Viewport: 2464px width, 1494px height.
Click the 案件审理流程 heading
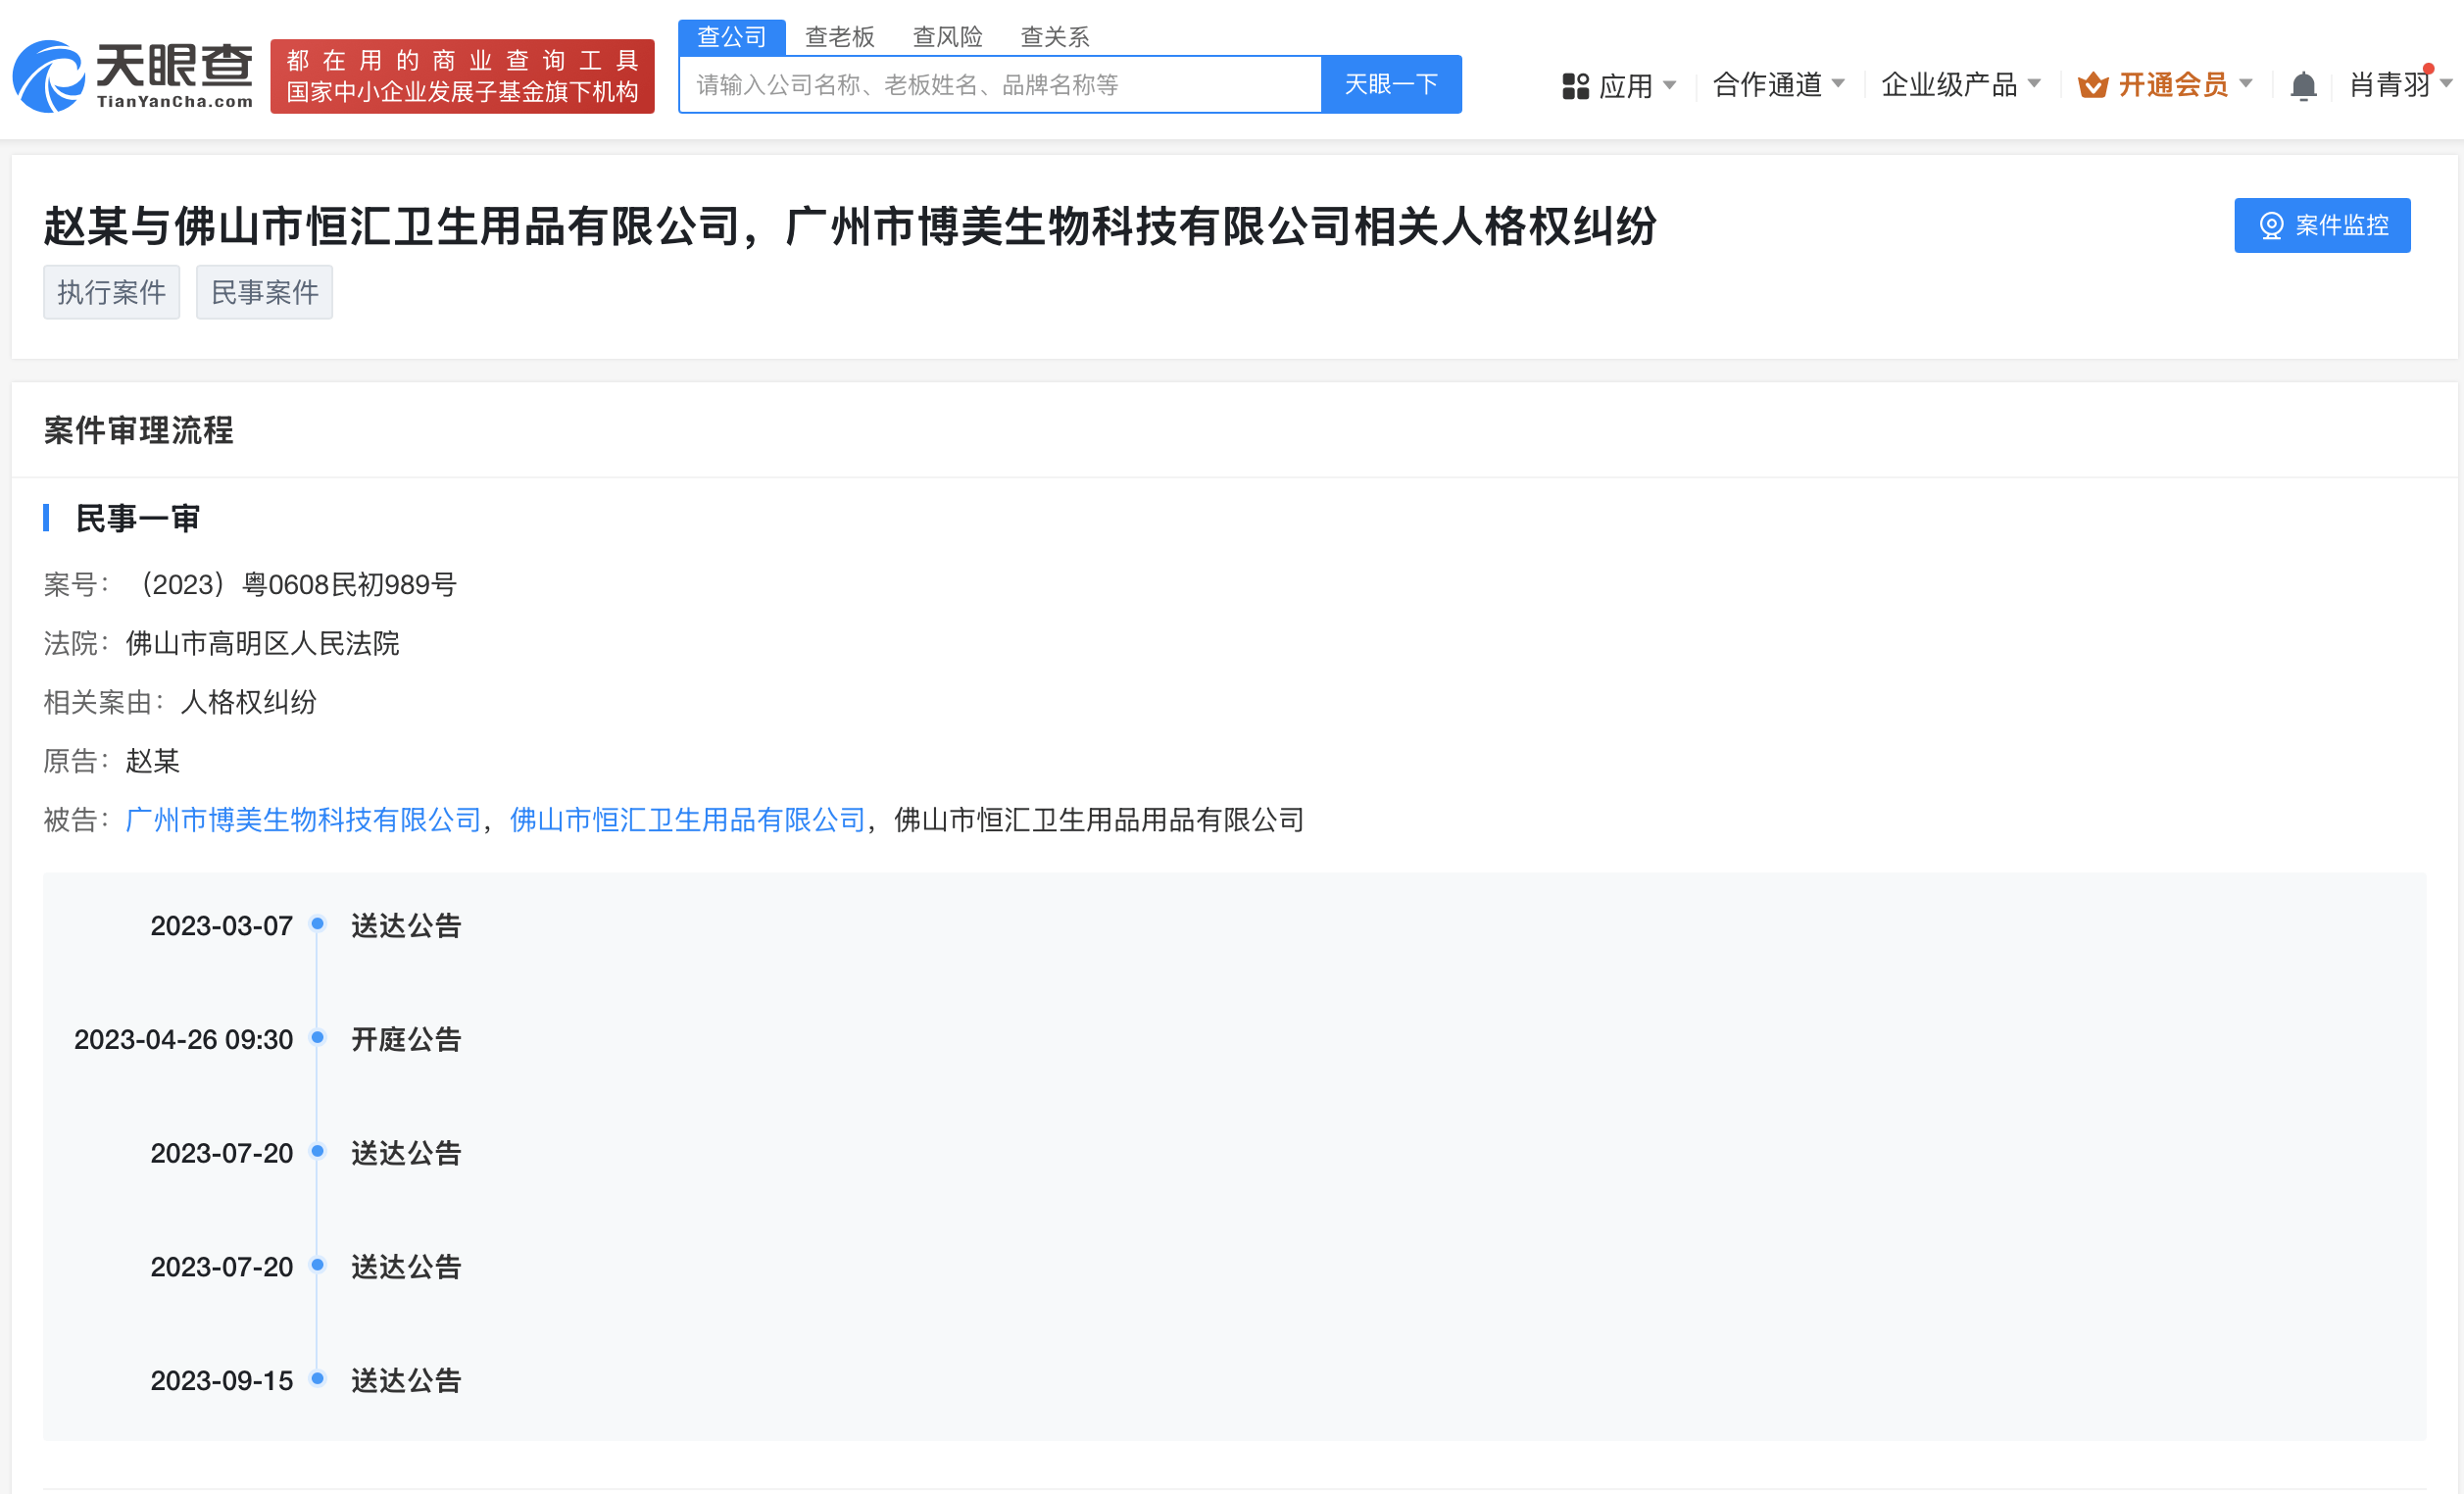tap(138, 431)
